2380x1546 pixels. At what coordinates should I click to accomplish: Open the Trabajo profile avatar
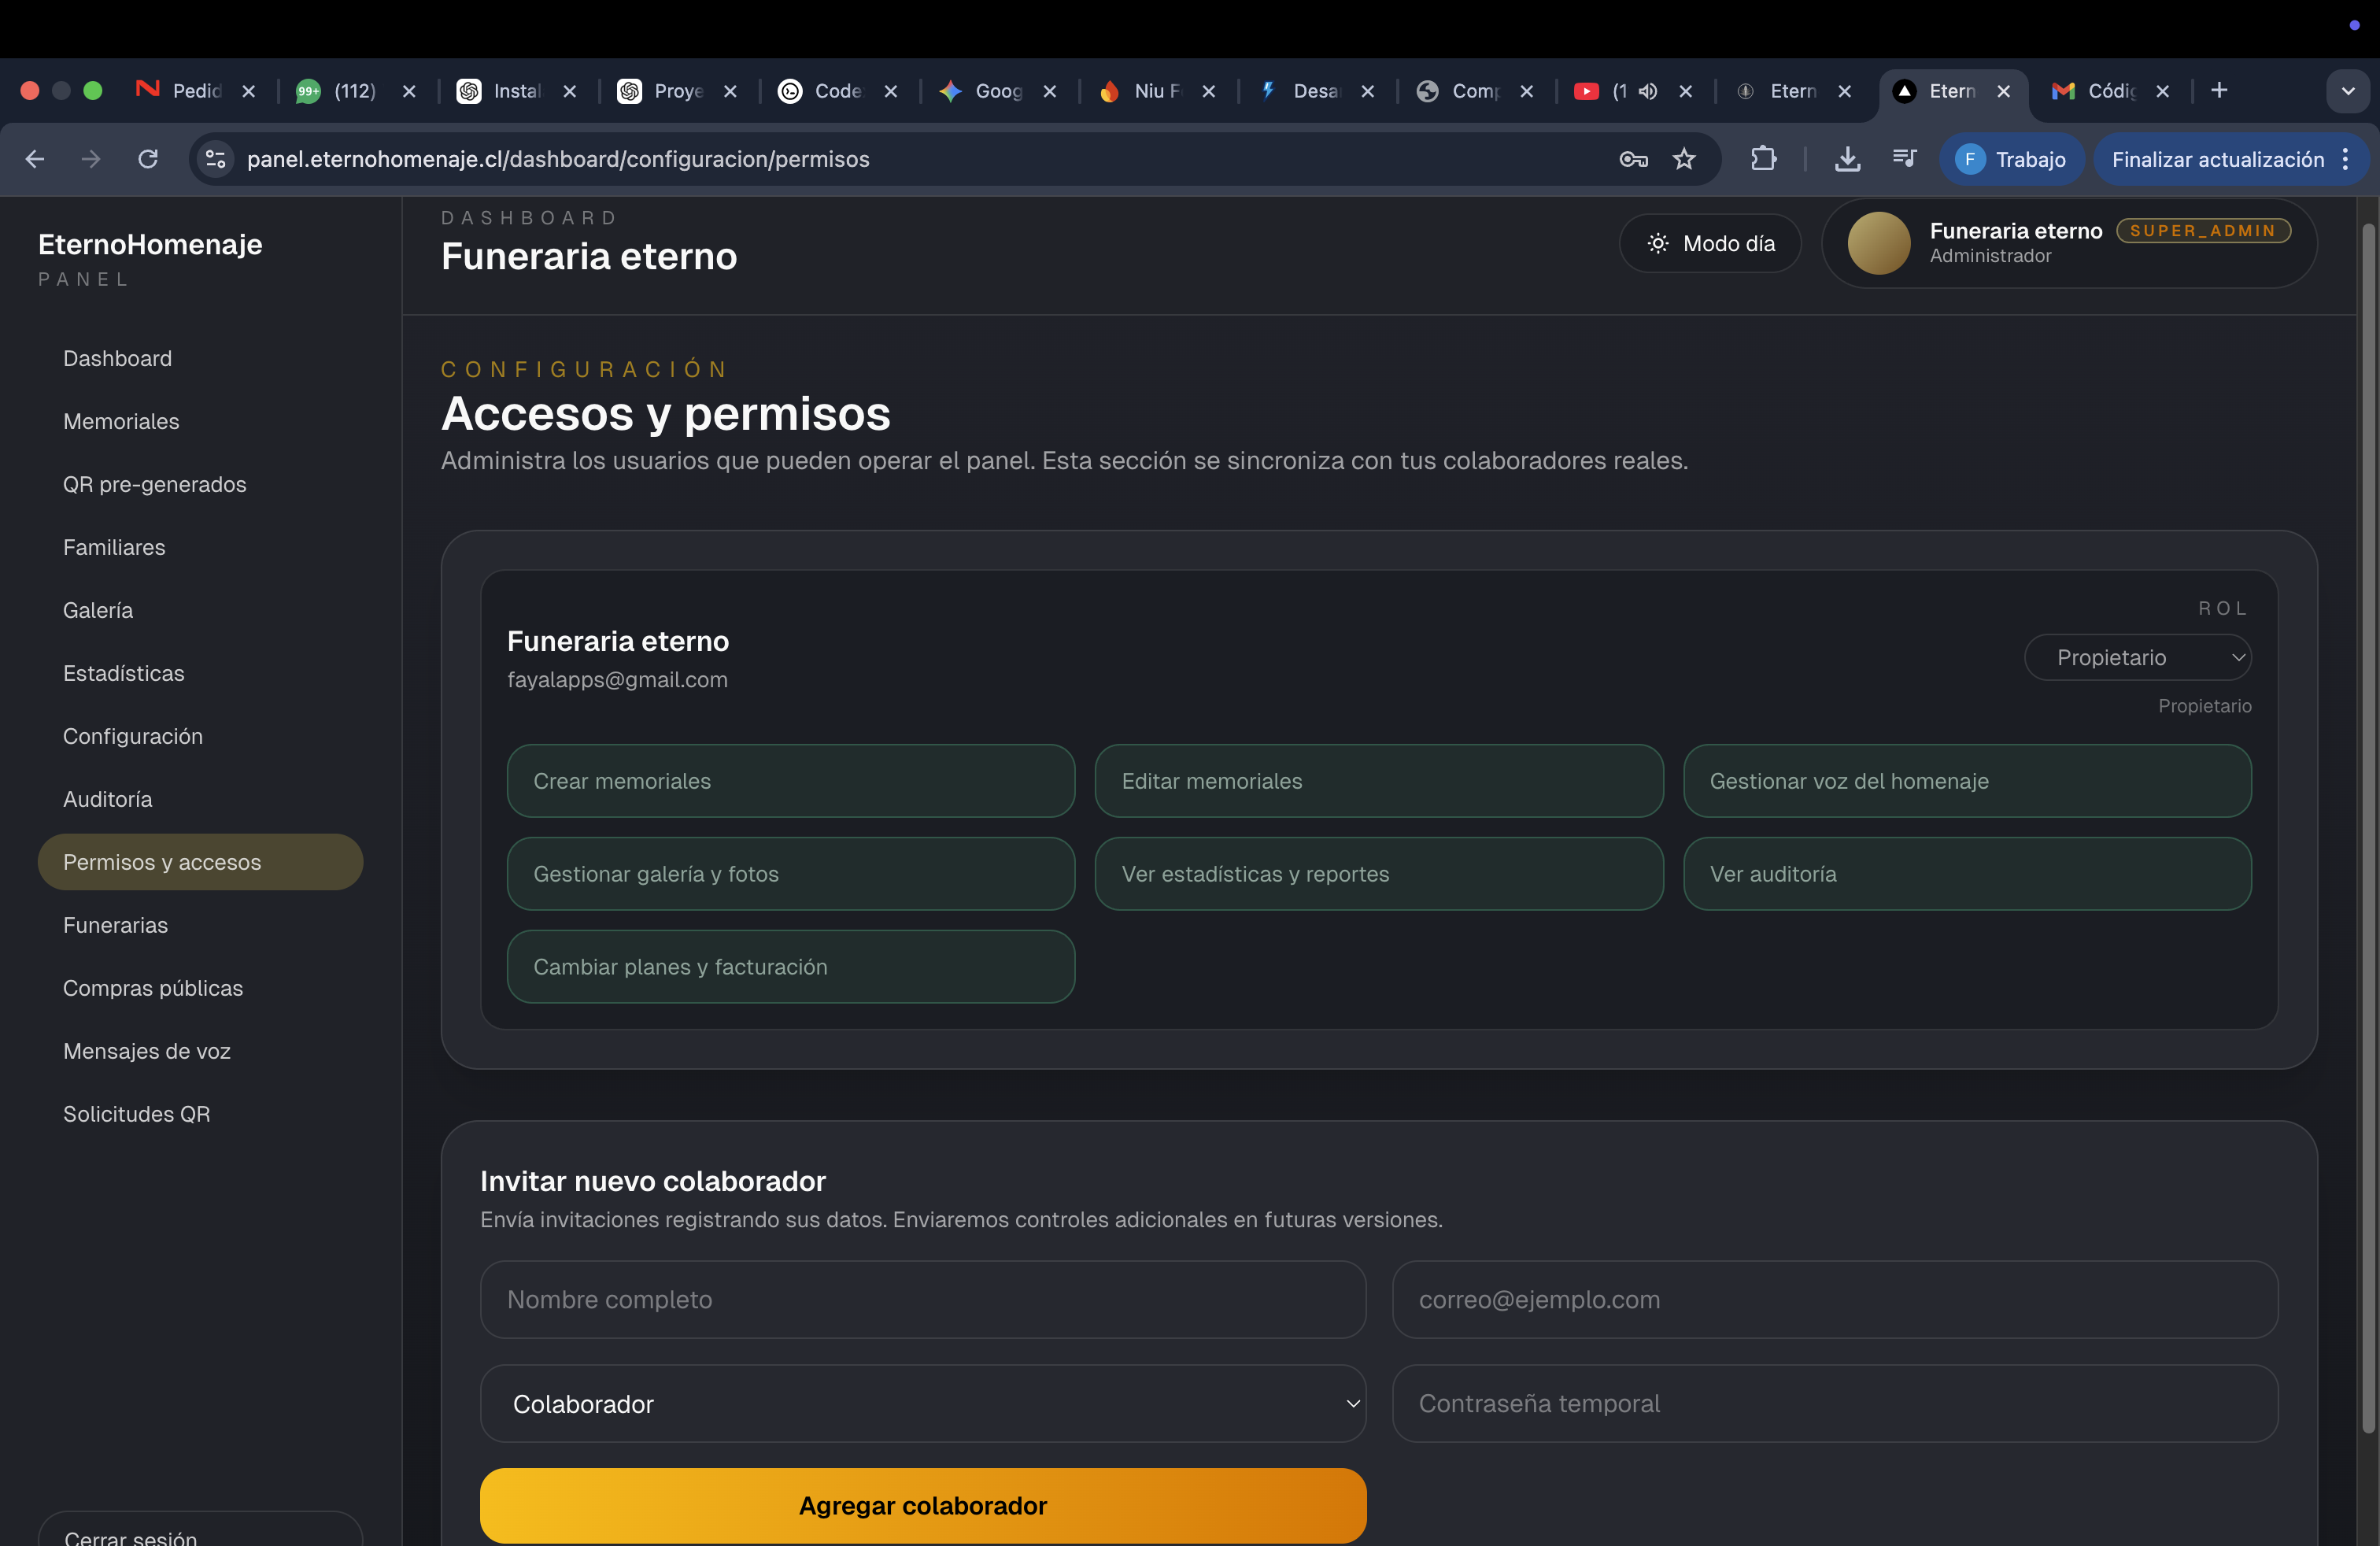click(1969, 159)
